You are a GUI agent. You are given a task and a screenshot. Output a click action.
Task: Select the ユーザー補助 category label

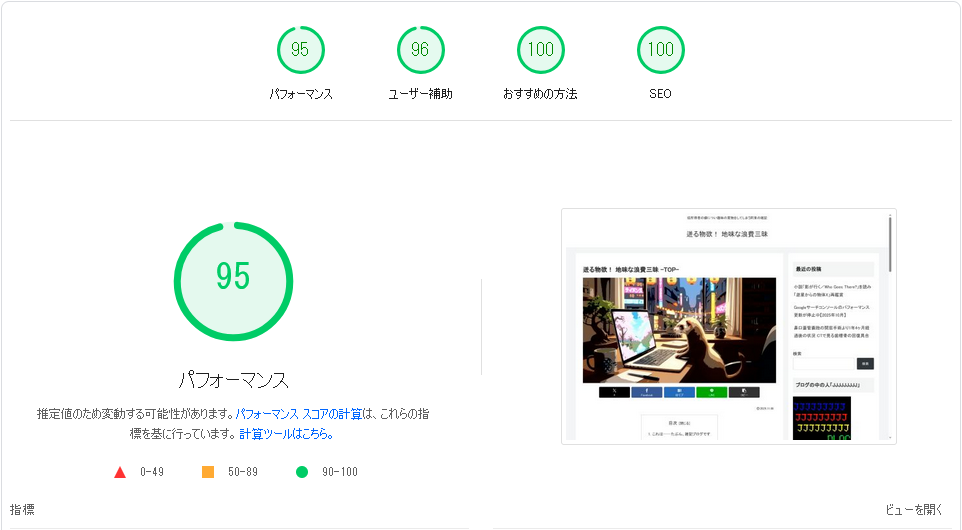click(x=420, y=94)
